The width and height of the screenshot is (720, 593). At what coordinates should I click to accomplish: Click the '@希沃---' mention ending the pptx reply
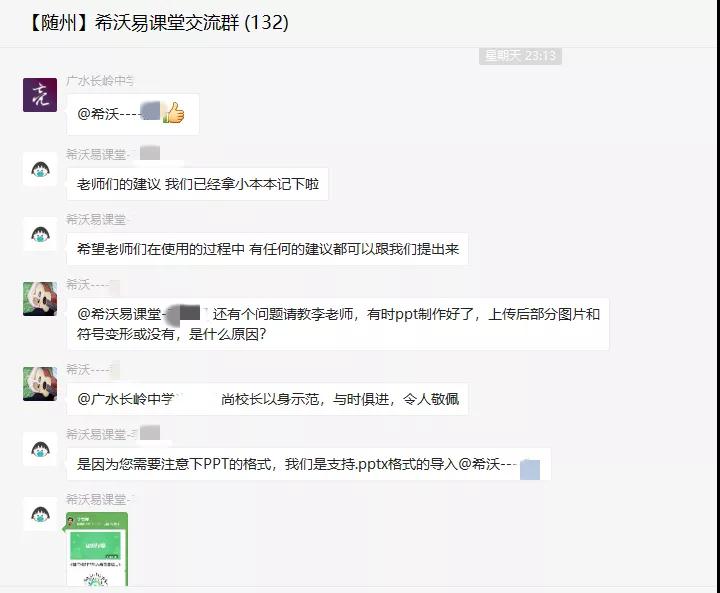pos(499,464)
